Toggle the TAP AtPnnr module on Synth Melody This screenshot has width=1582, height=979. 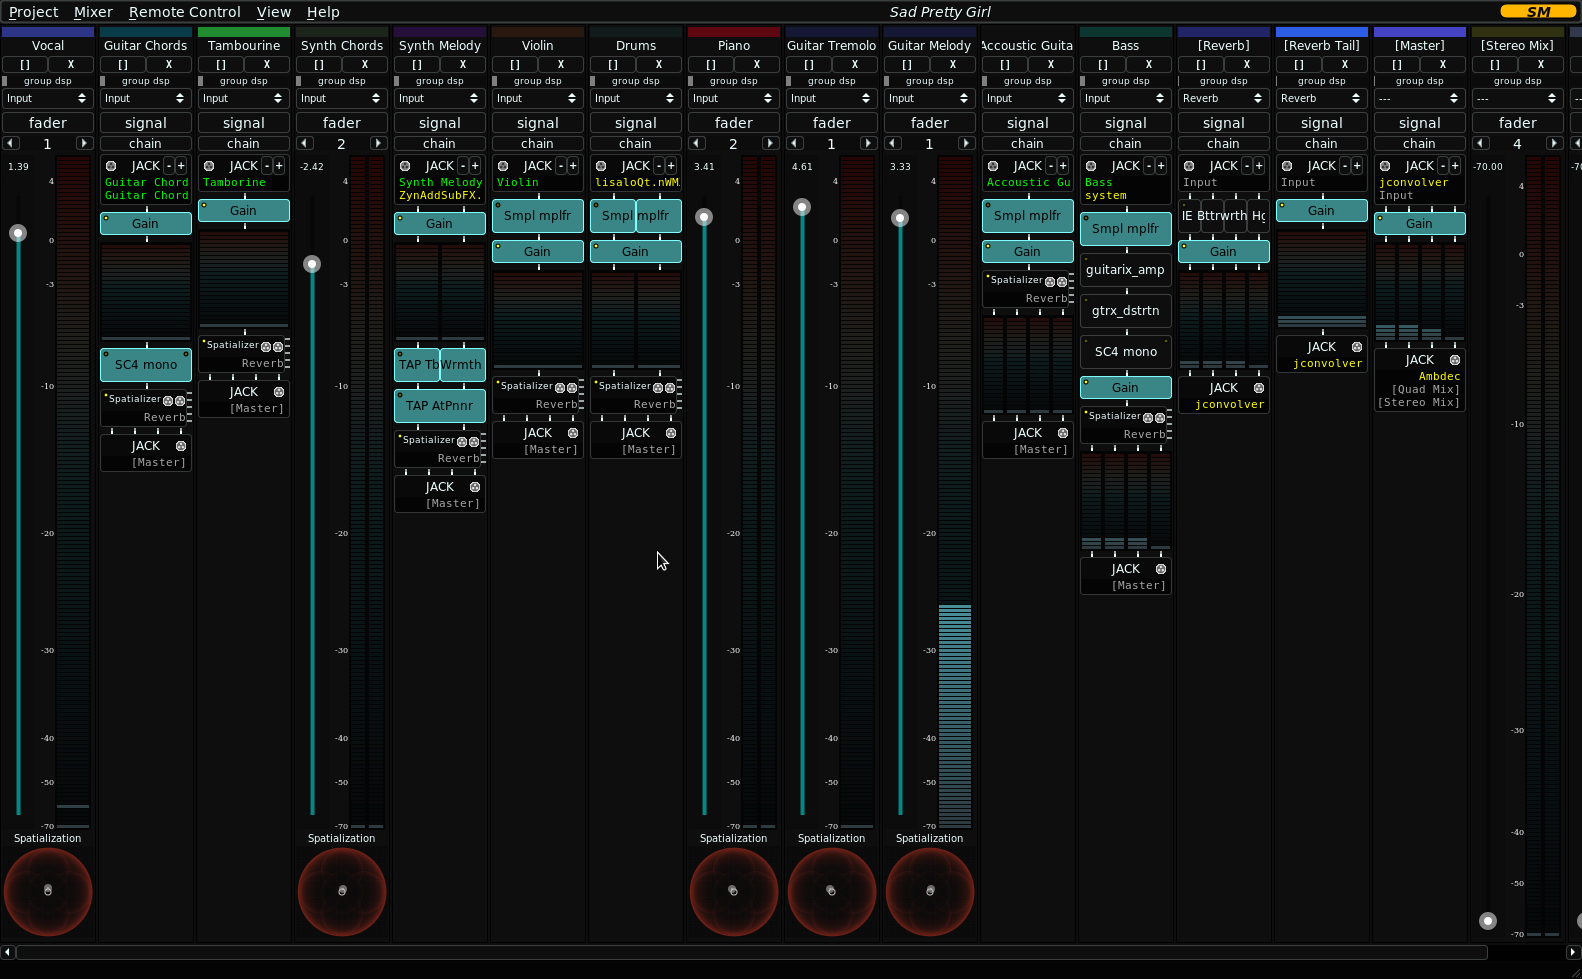point(440,406)
